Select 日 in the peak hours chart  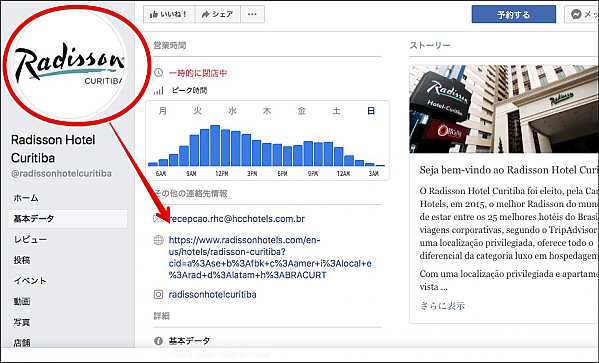[371, 111]
